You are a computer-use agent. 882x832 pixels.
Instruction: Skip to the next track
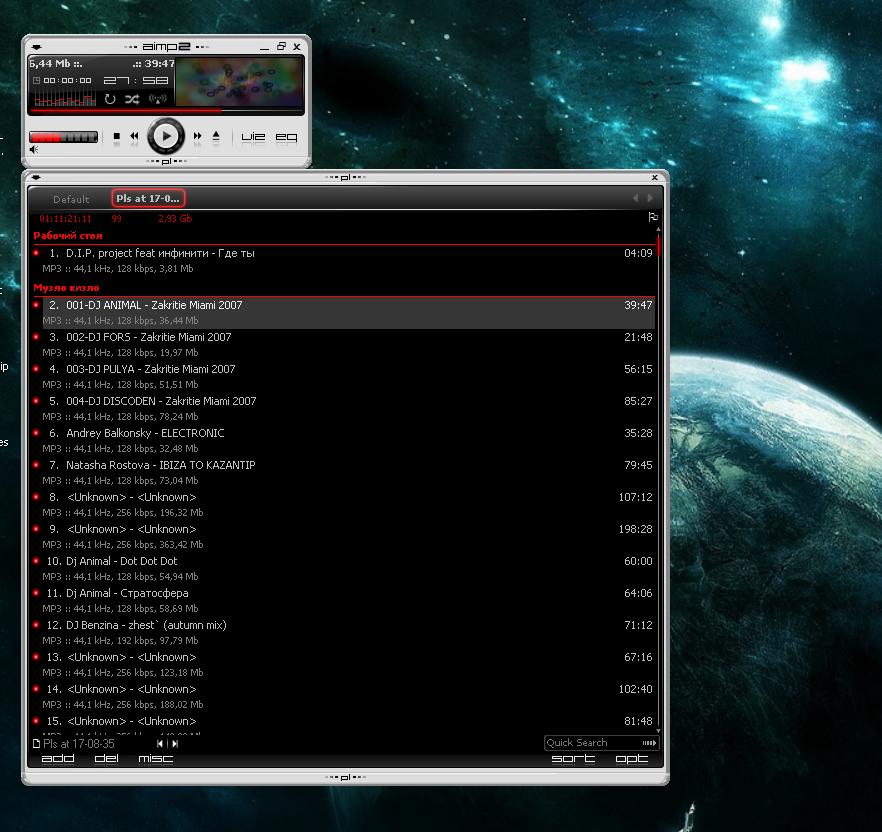click(197, 136)
